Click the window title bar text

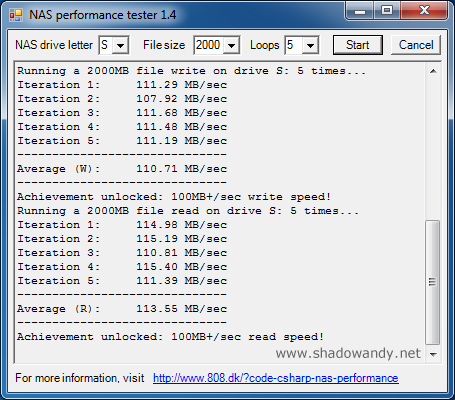pyautogui.click(x=102, y=15)
